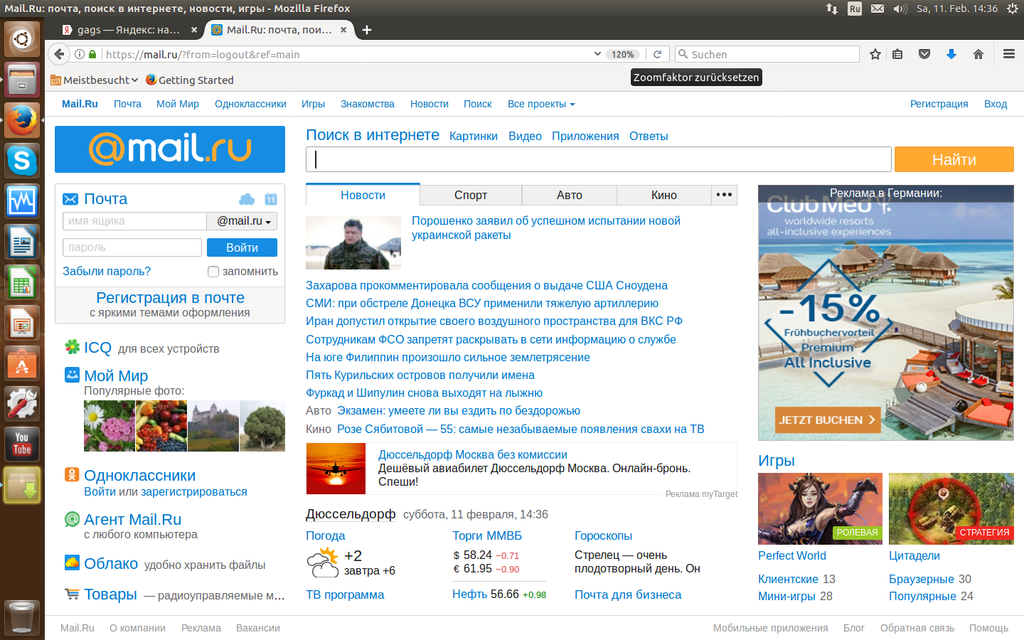Click the volume icon in system tray
1024x640 pixels.
(x=900, y=8)
